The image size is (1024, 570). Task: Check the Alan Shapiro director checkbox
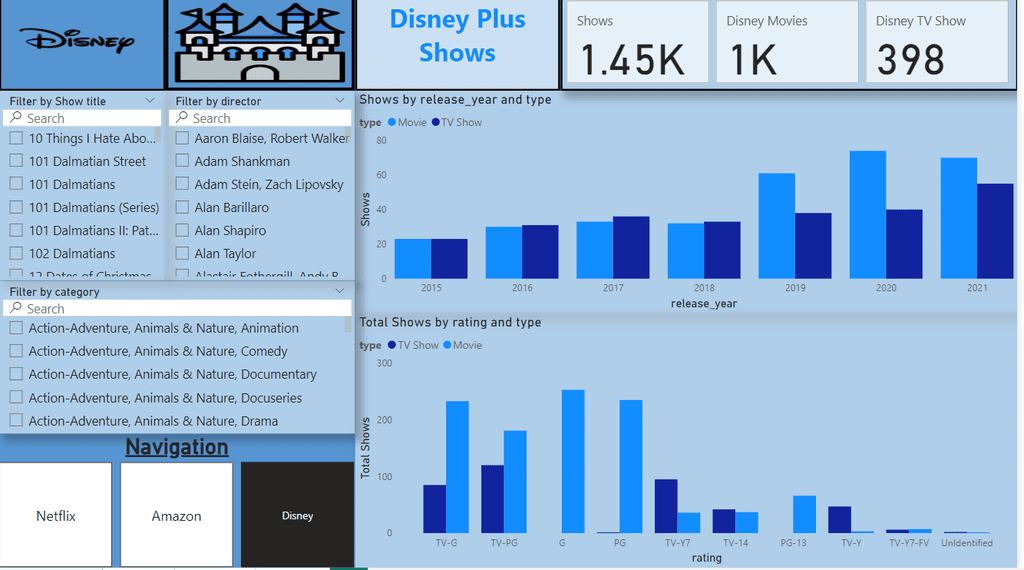tap(182, 230)
